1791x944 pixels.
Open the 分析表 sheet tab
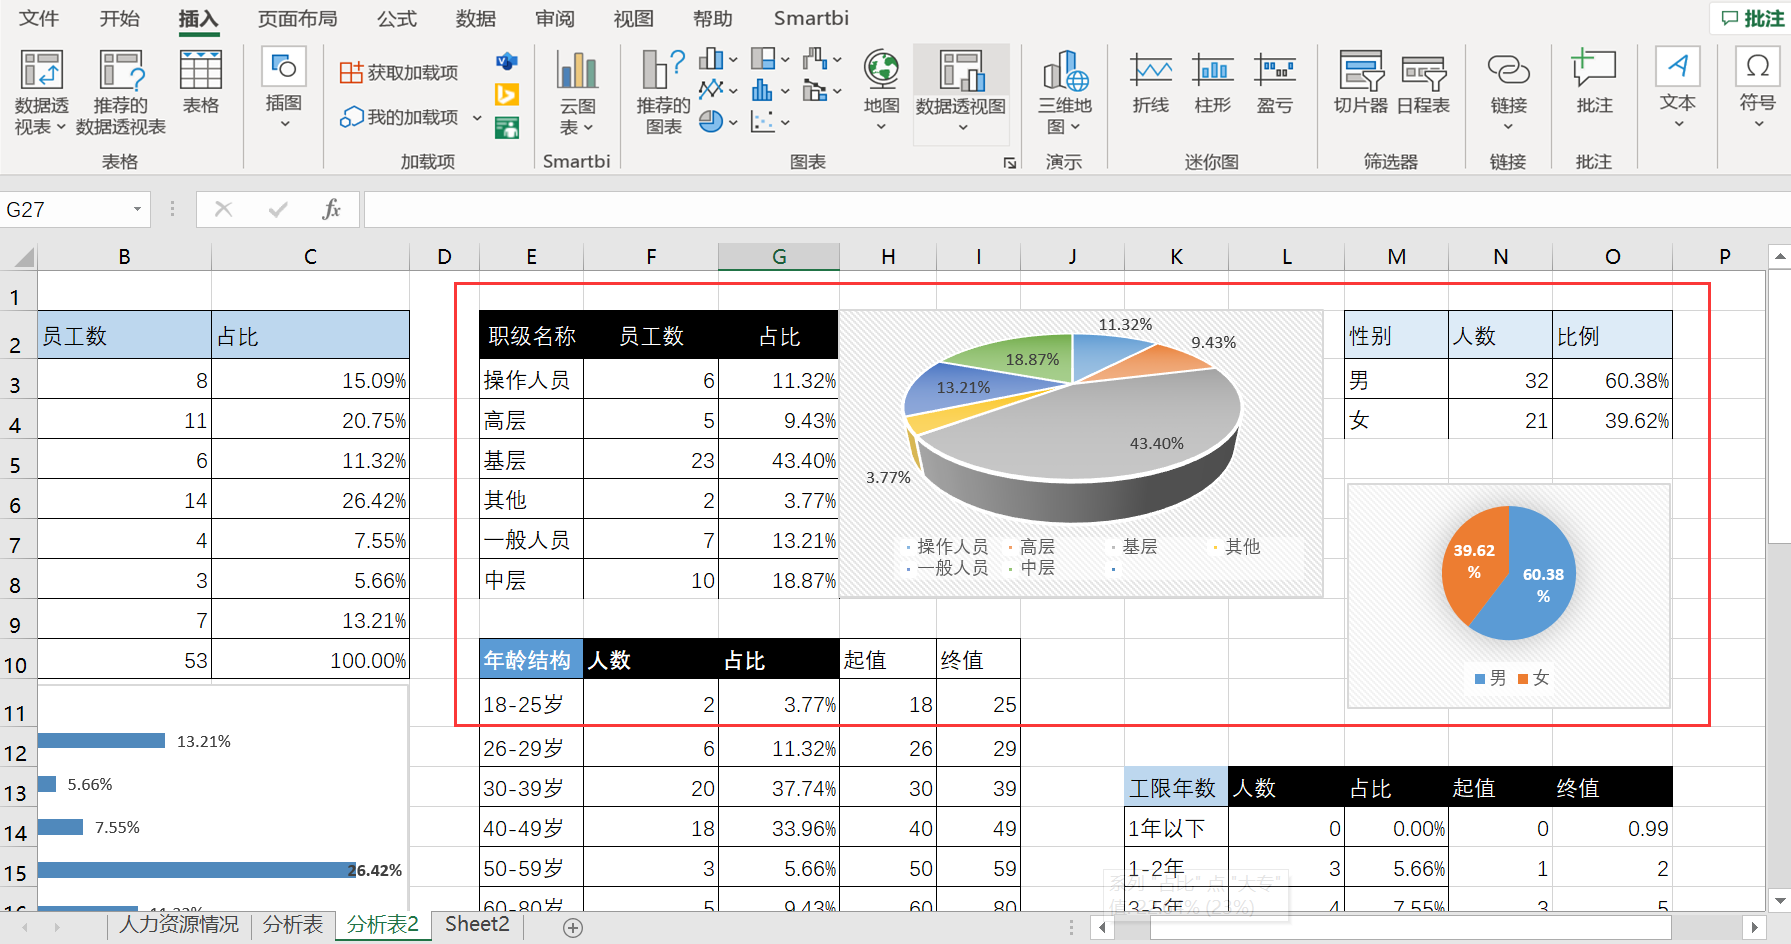(x=293, y=924)
